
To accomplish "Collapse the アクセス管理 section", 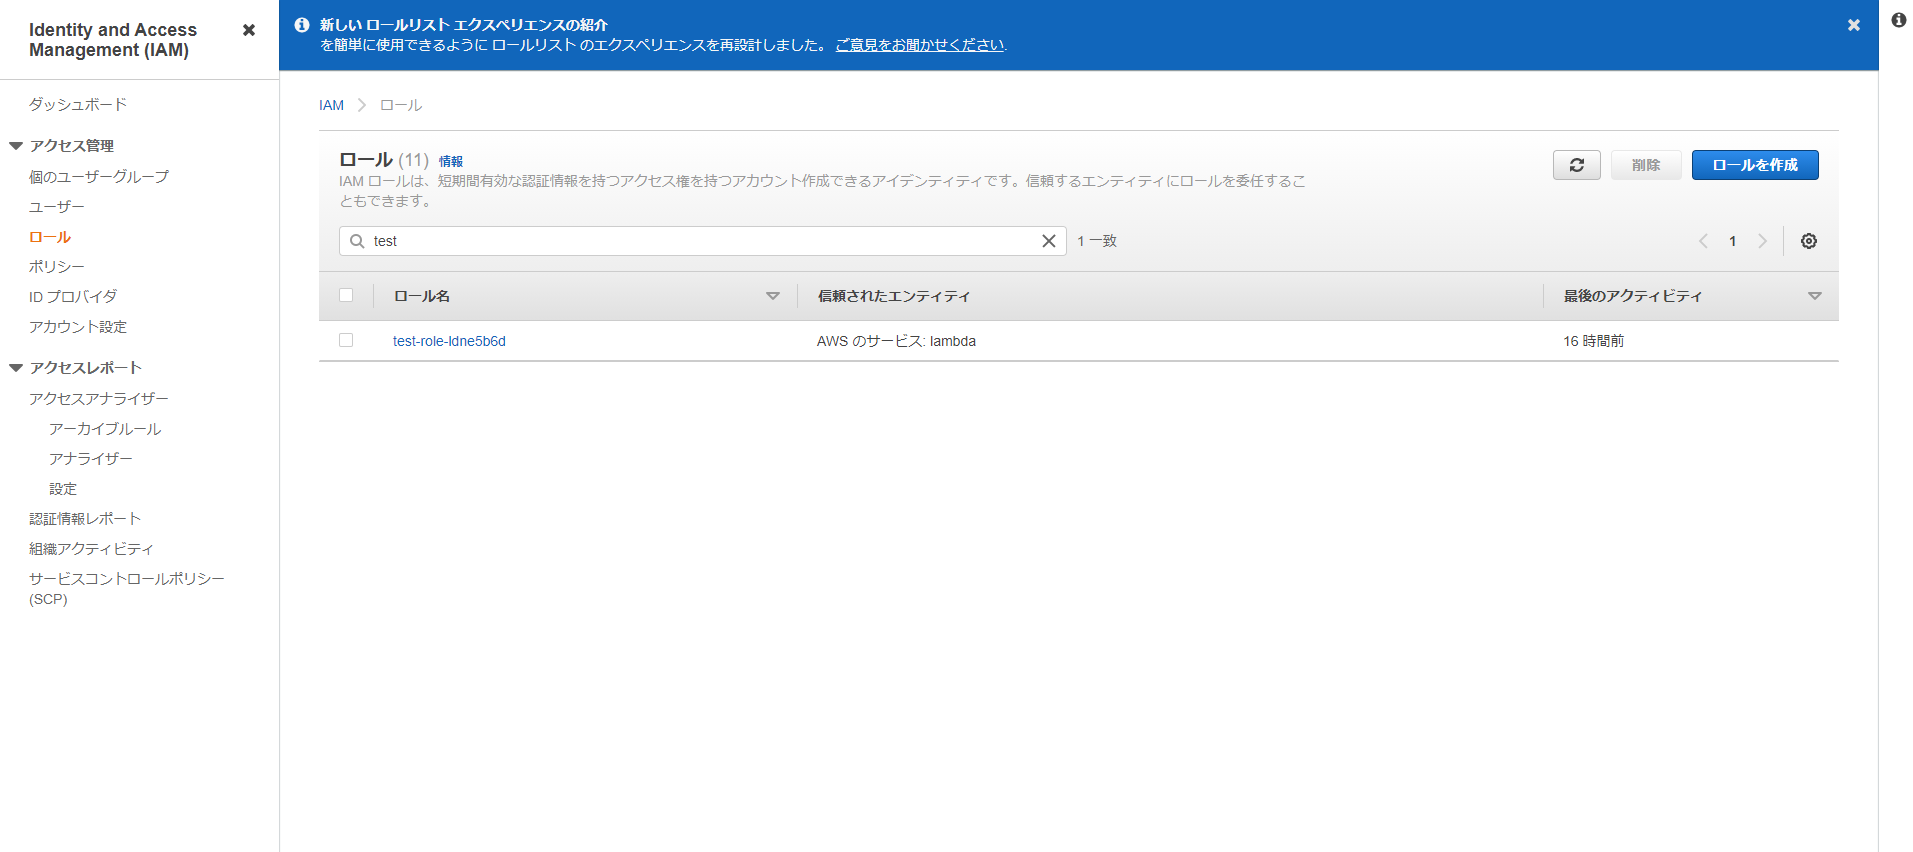I will tap(16, 146).
